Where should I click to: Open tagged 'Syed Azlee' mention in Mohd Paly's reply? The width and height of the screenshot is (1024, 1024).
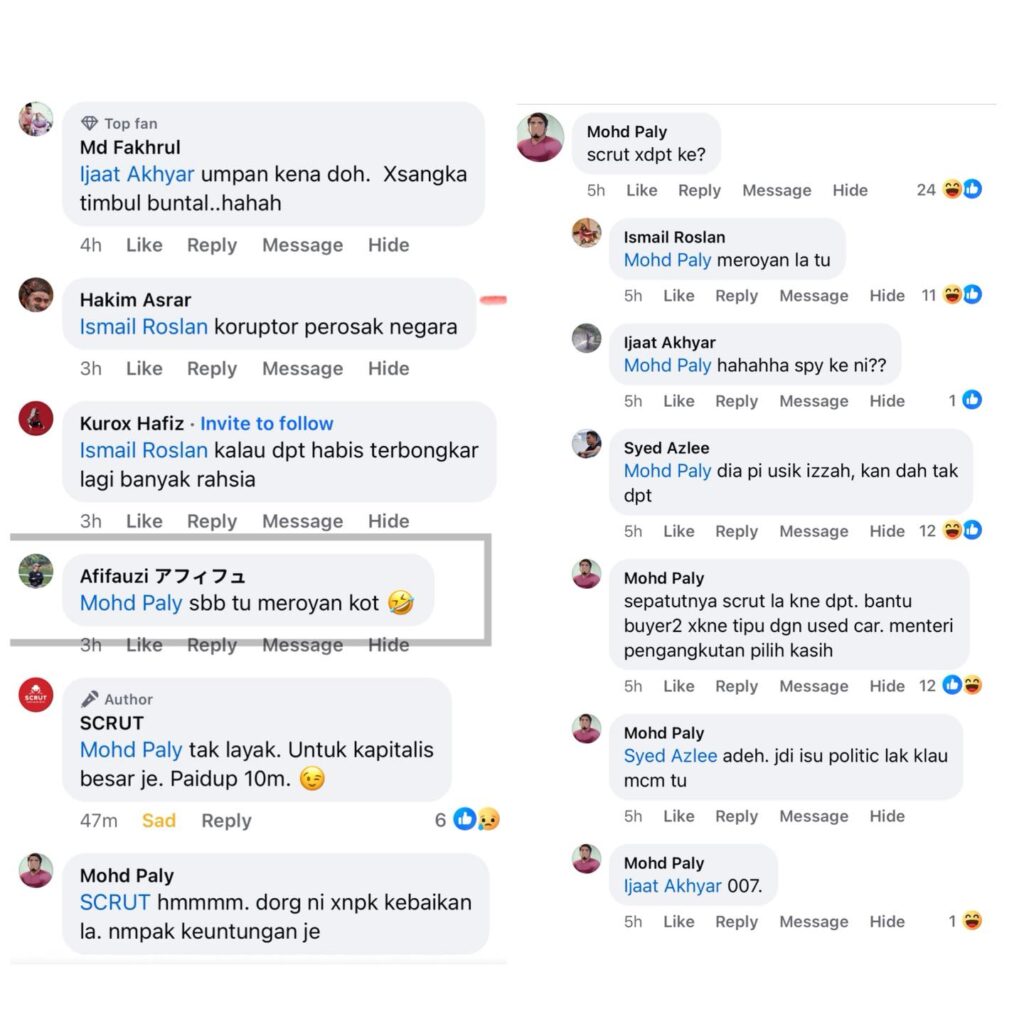click(x=670, y=756)
